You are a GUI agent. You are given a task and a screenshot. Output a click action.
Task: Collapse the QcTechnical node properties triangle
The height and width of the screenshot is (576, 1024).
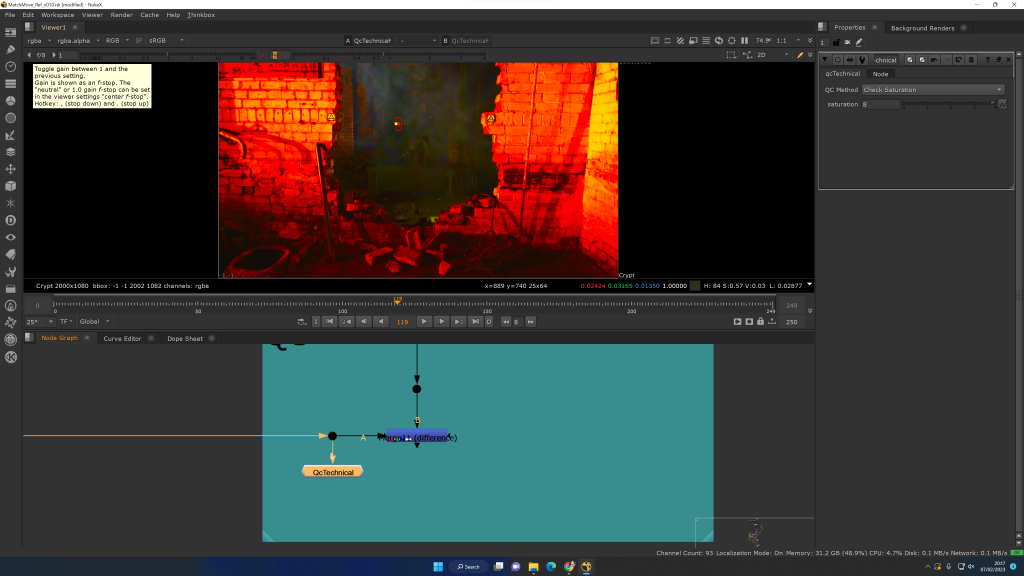pos(825,59)
